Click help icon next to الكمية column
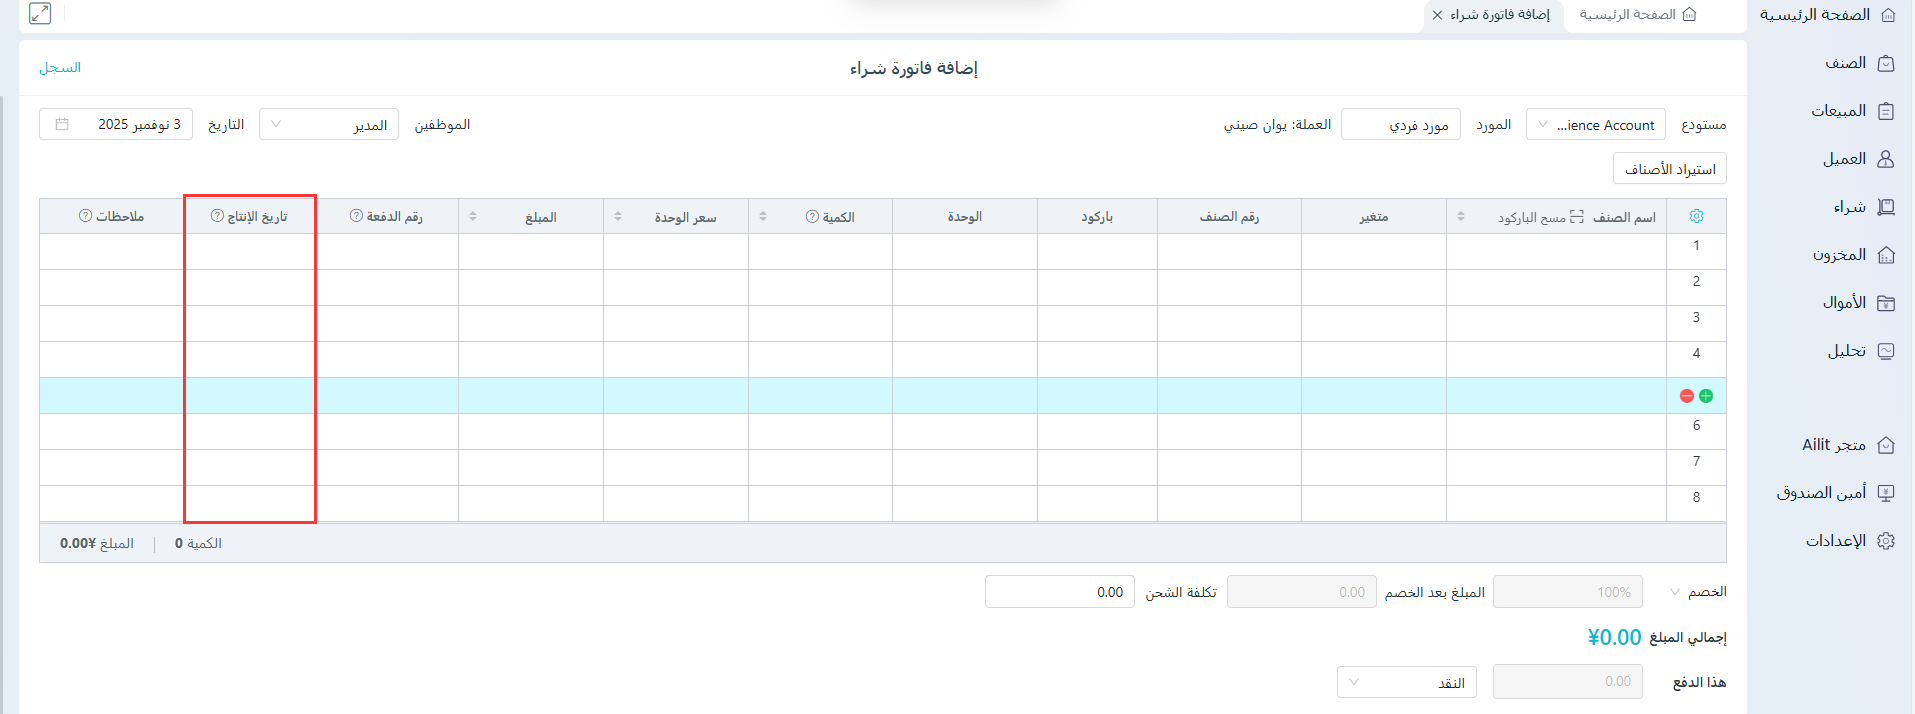Viewport: 1915px width, 714px height. point(813,217)
